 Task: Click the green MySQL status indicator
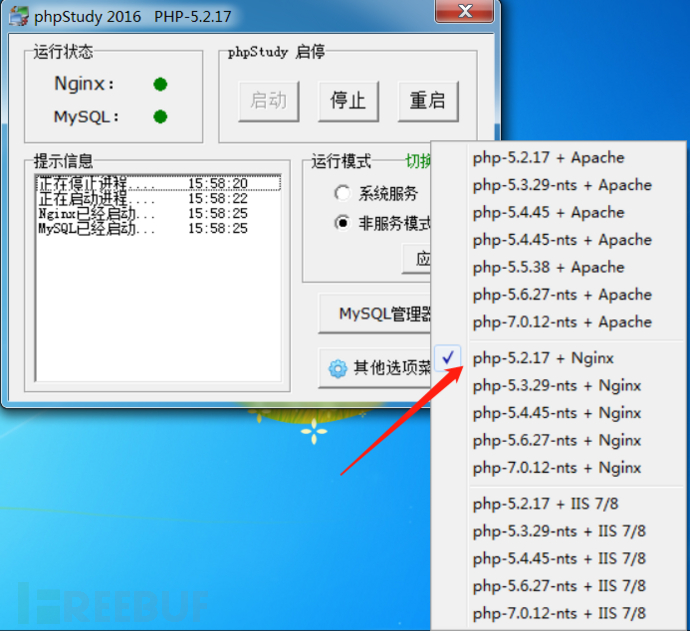pos(161,117)
